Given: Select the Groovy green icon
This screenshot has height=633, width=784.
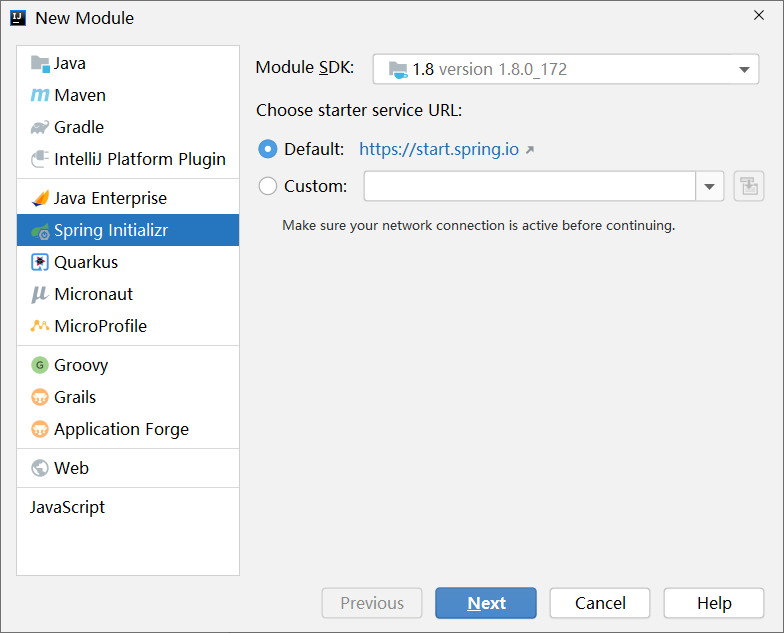Looking at the screenshot, I should pyautogui.click(x=40, y=365).
